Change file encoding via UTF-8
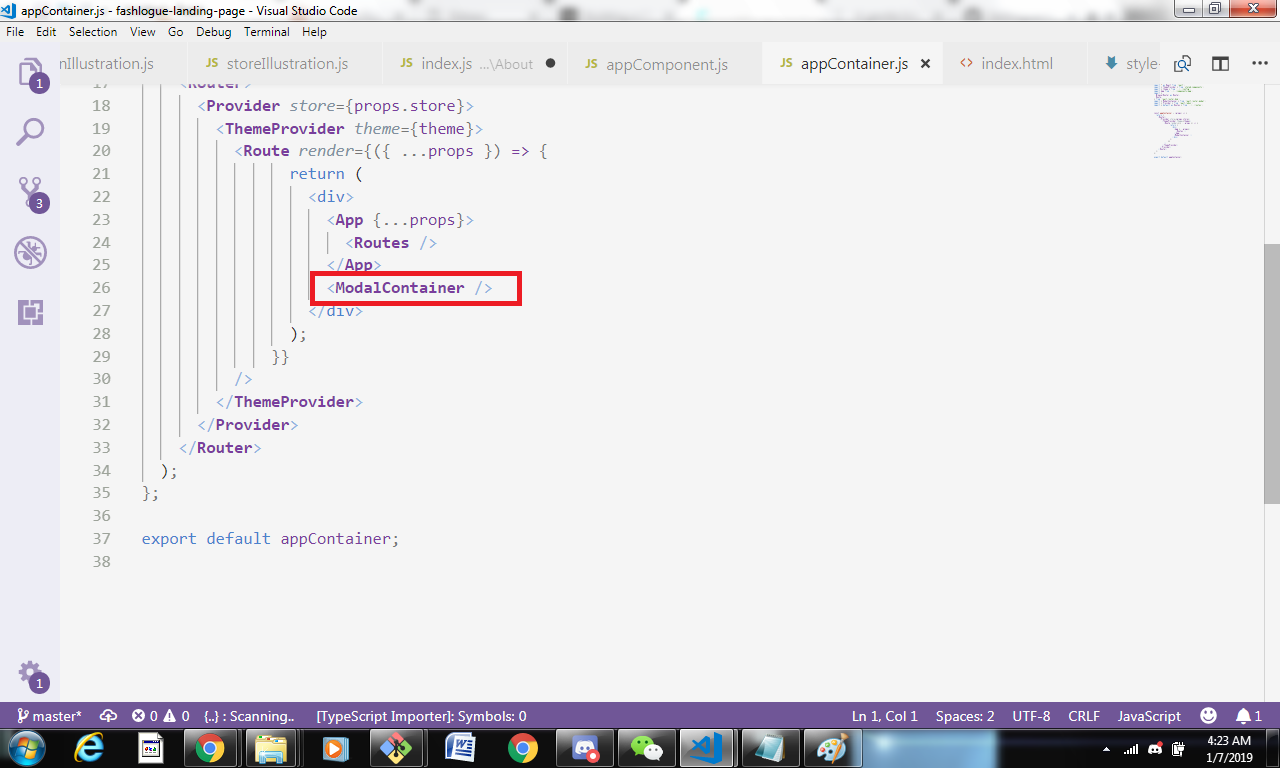The image size is (1280, 768). tap(1031, 716)
